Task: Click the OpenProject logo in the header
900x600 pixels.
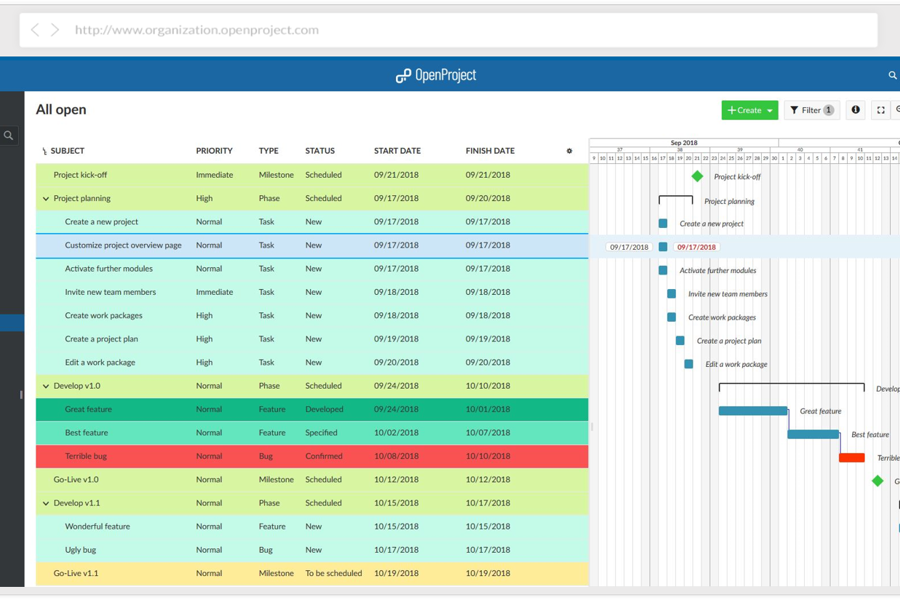Action: [436, 75]
